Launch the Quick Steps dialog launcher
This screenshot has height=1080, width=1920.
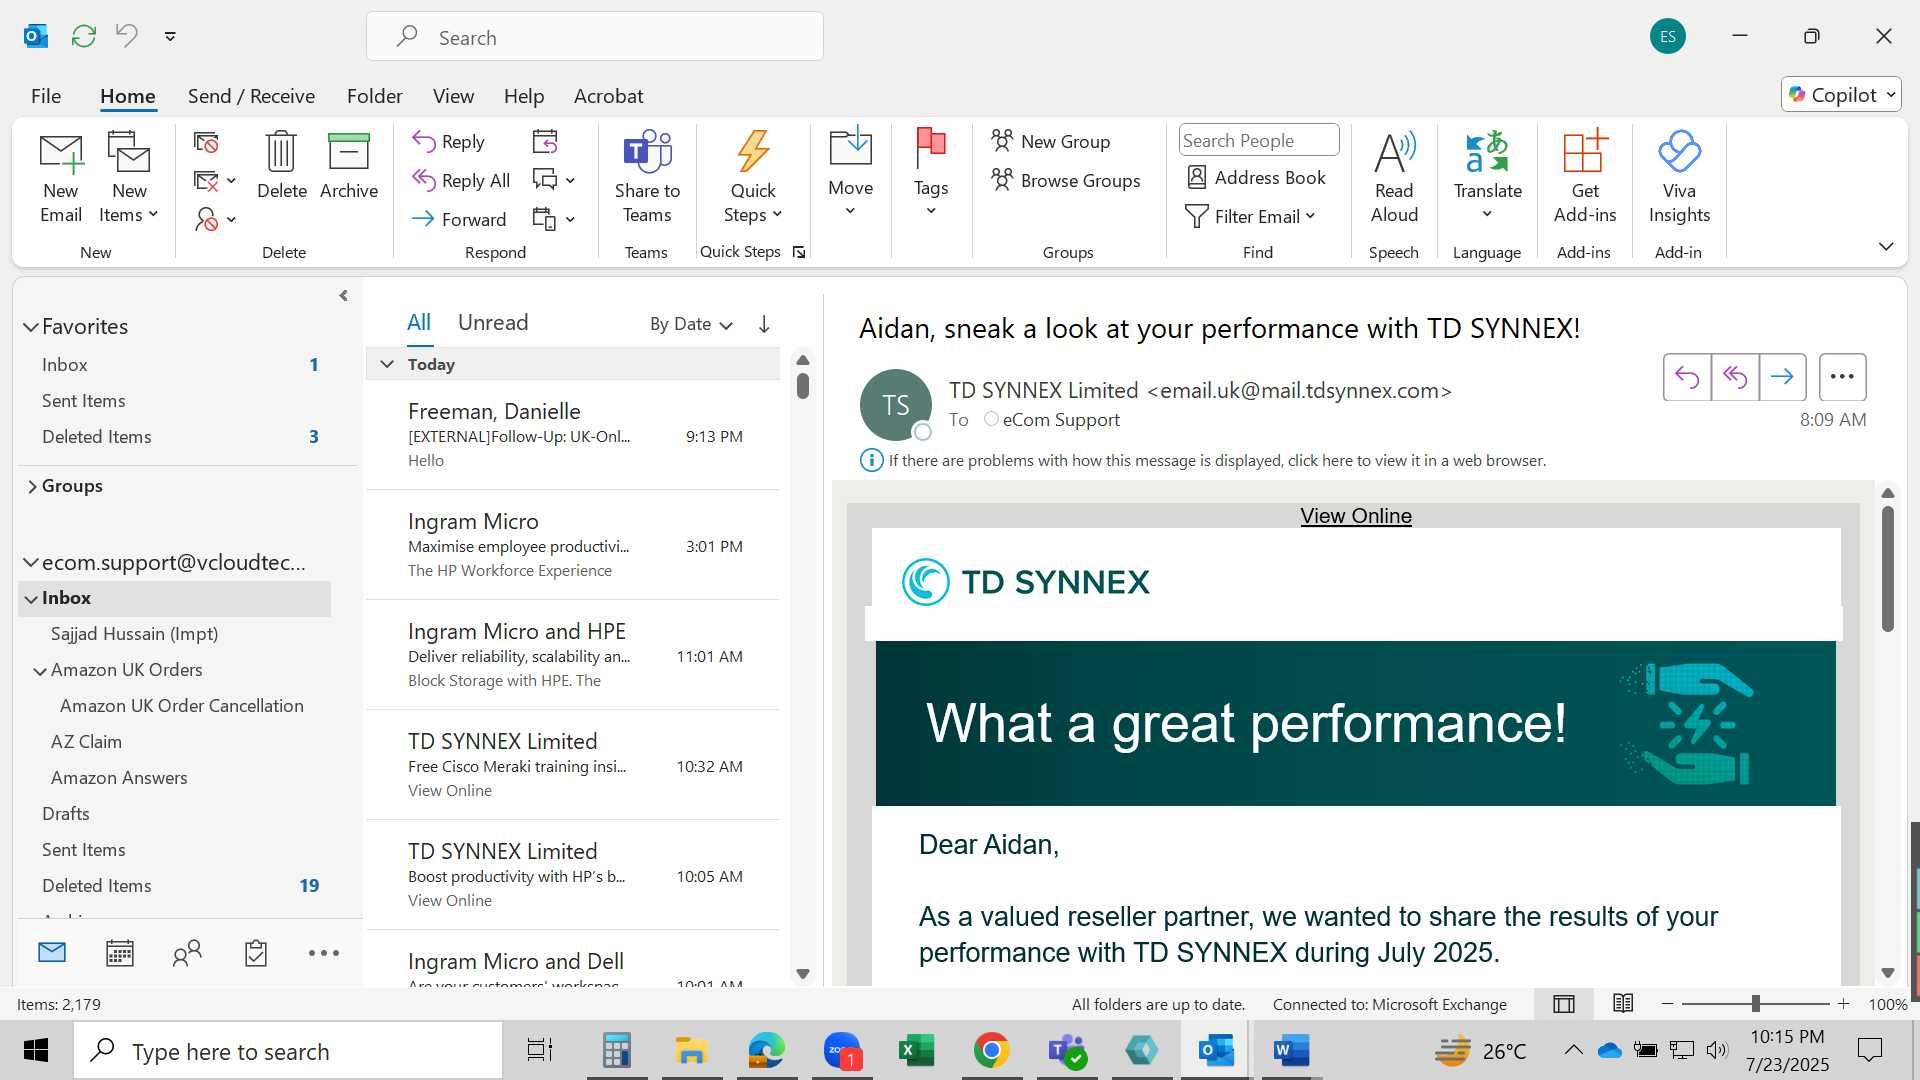coord(799,252)
